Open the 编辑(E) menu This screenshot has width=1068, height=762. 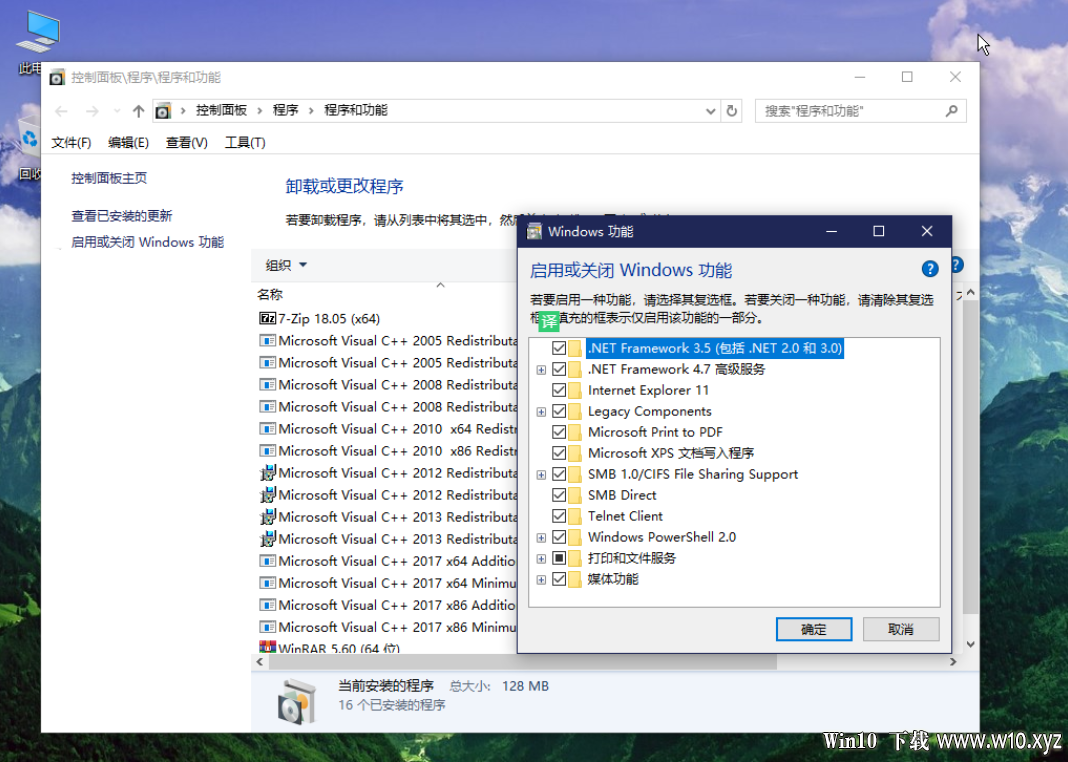coord(128,142)
